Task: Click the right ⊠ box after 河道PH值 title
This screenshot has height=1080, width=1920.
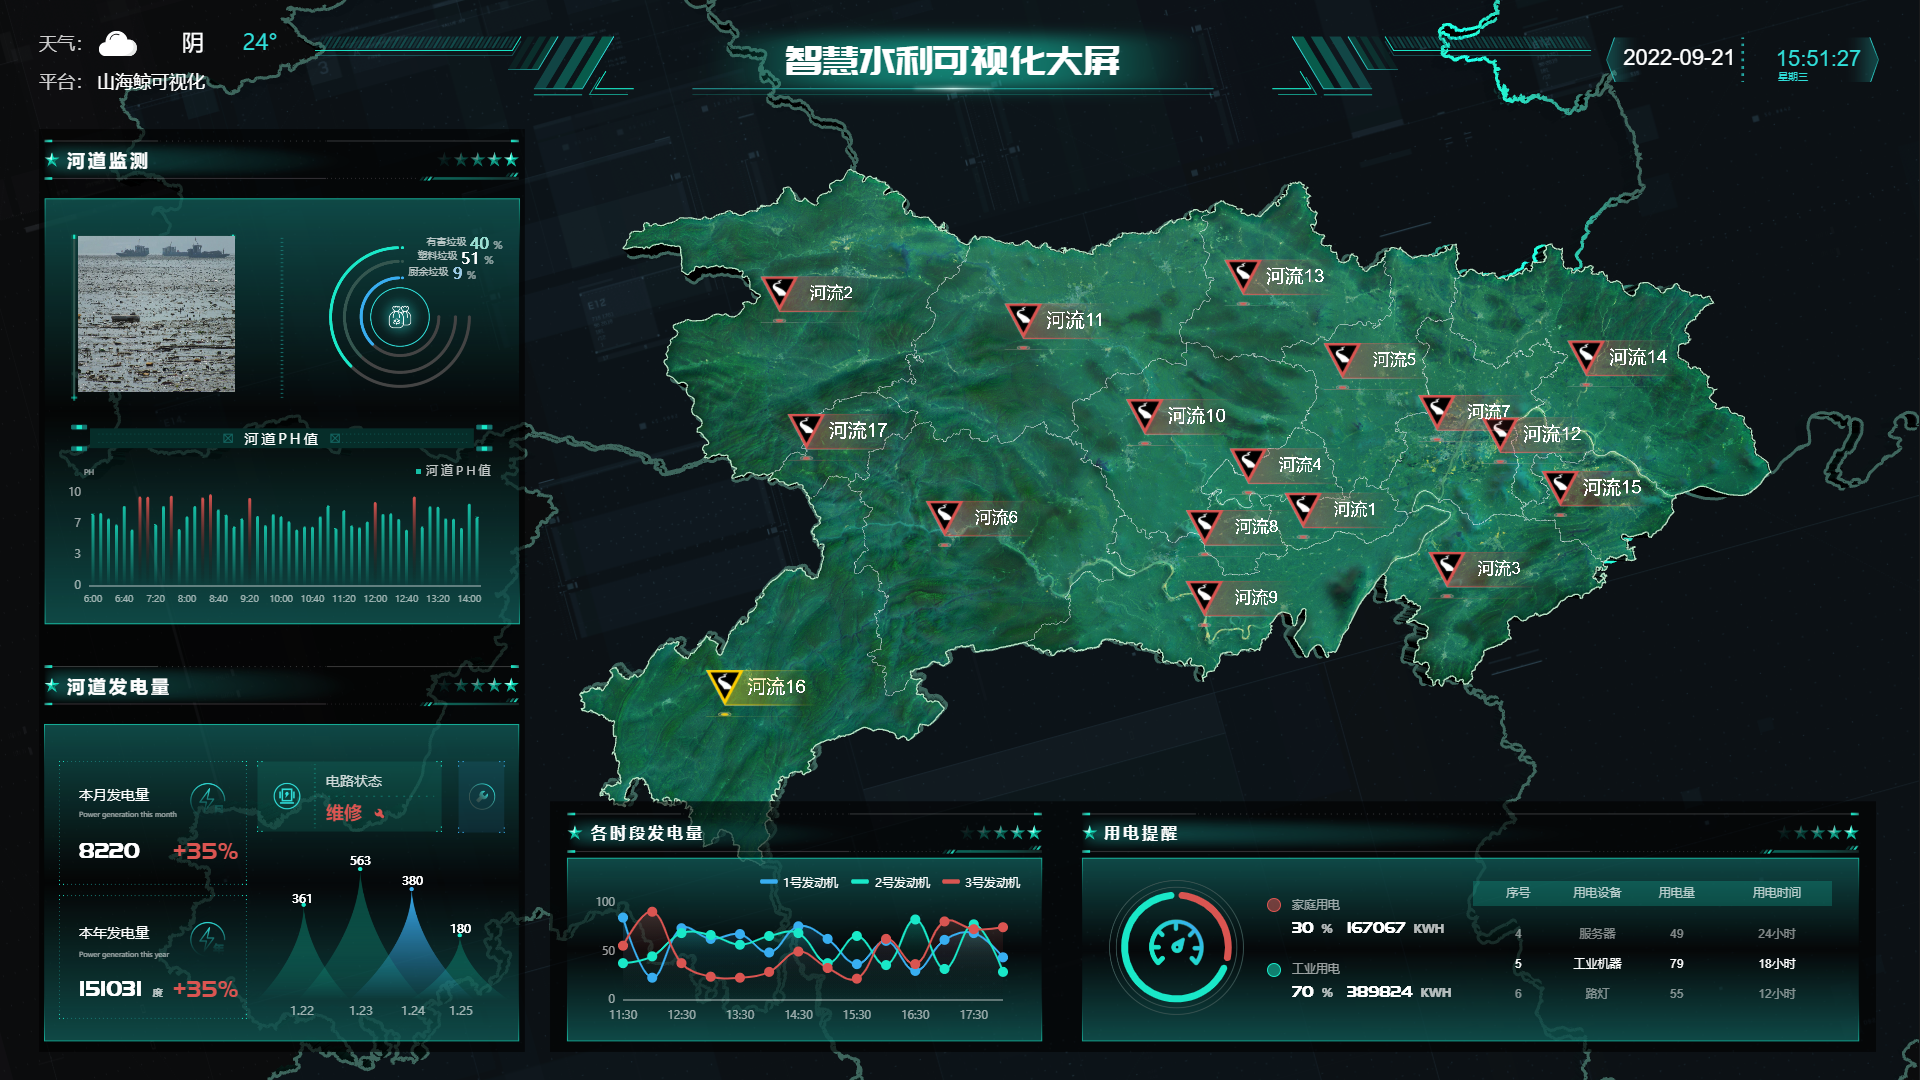Action: [337, 438]
